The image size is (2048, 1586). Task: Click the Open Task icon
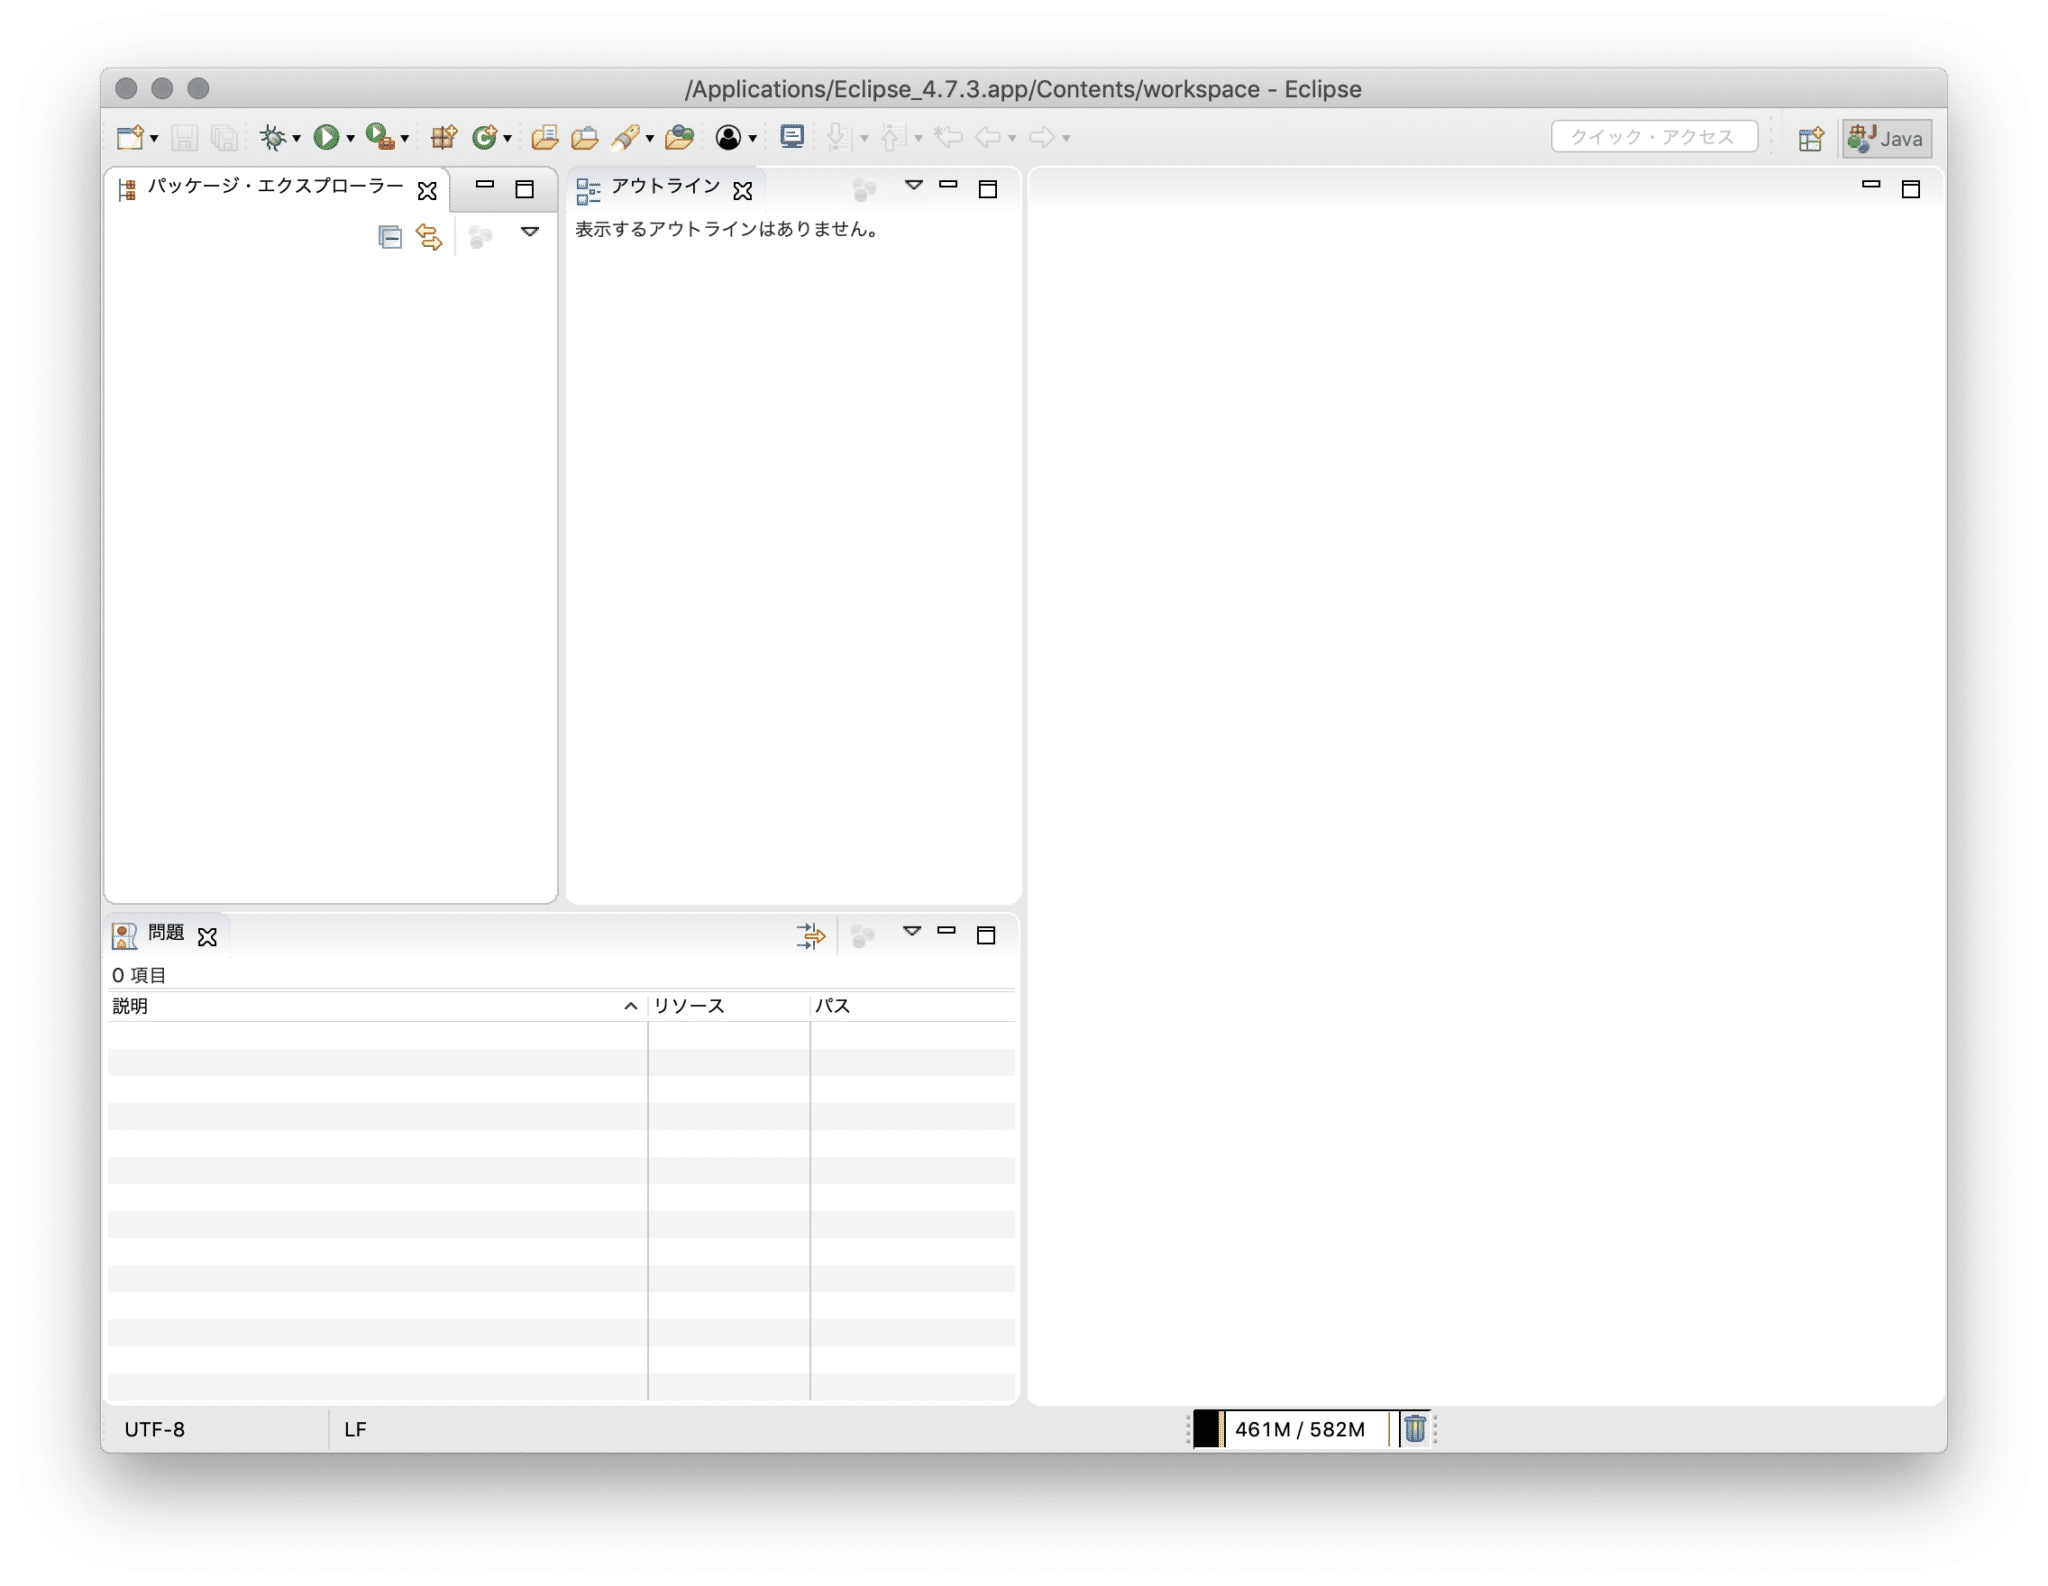coord(584,138)
